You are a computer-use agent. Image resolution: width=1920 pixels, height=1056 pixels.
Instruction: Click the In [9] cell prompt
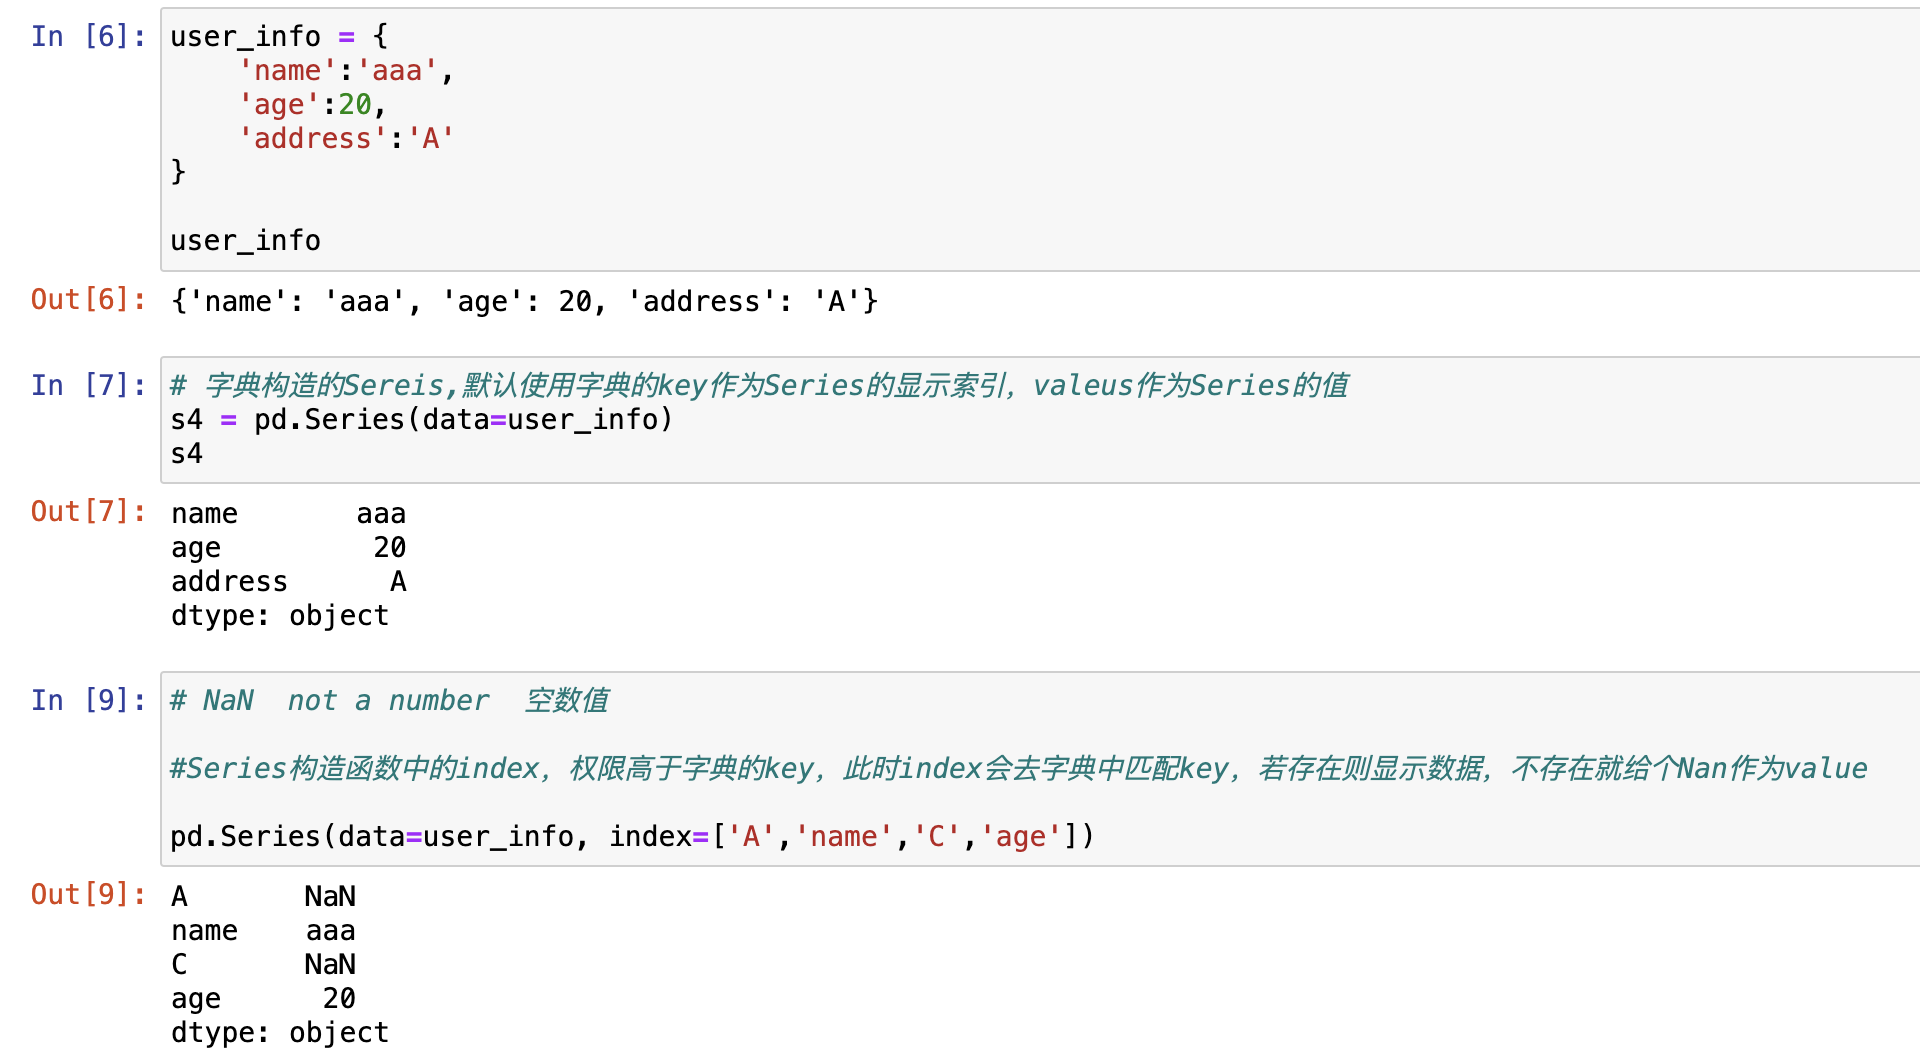[88, 701]
